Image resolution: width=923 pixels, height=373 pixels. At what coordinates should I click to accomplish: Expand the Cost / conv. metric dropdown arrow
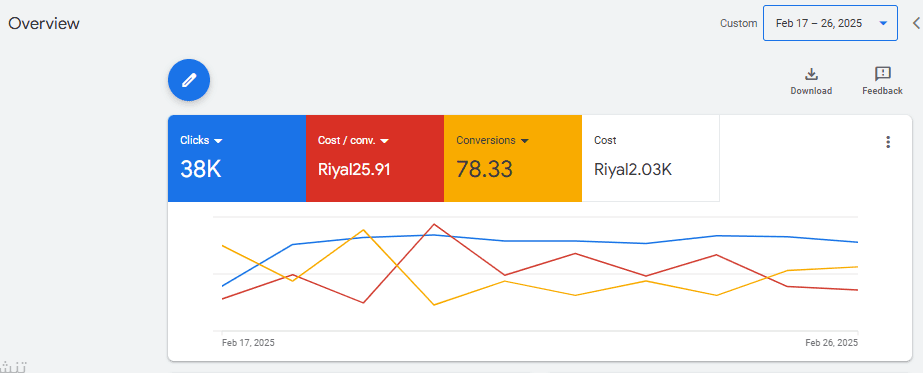[x=385, y=141]
